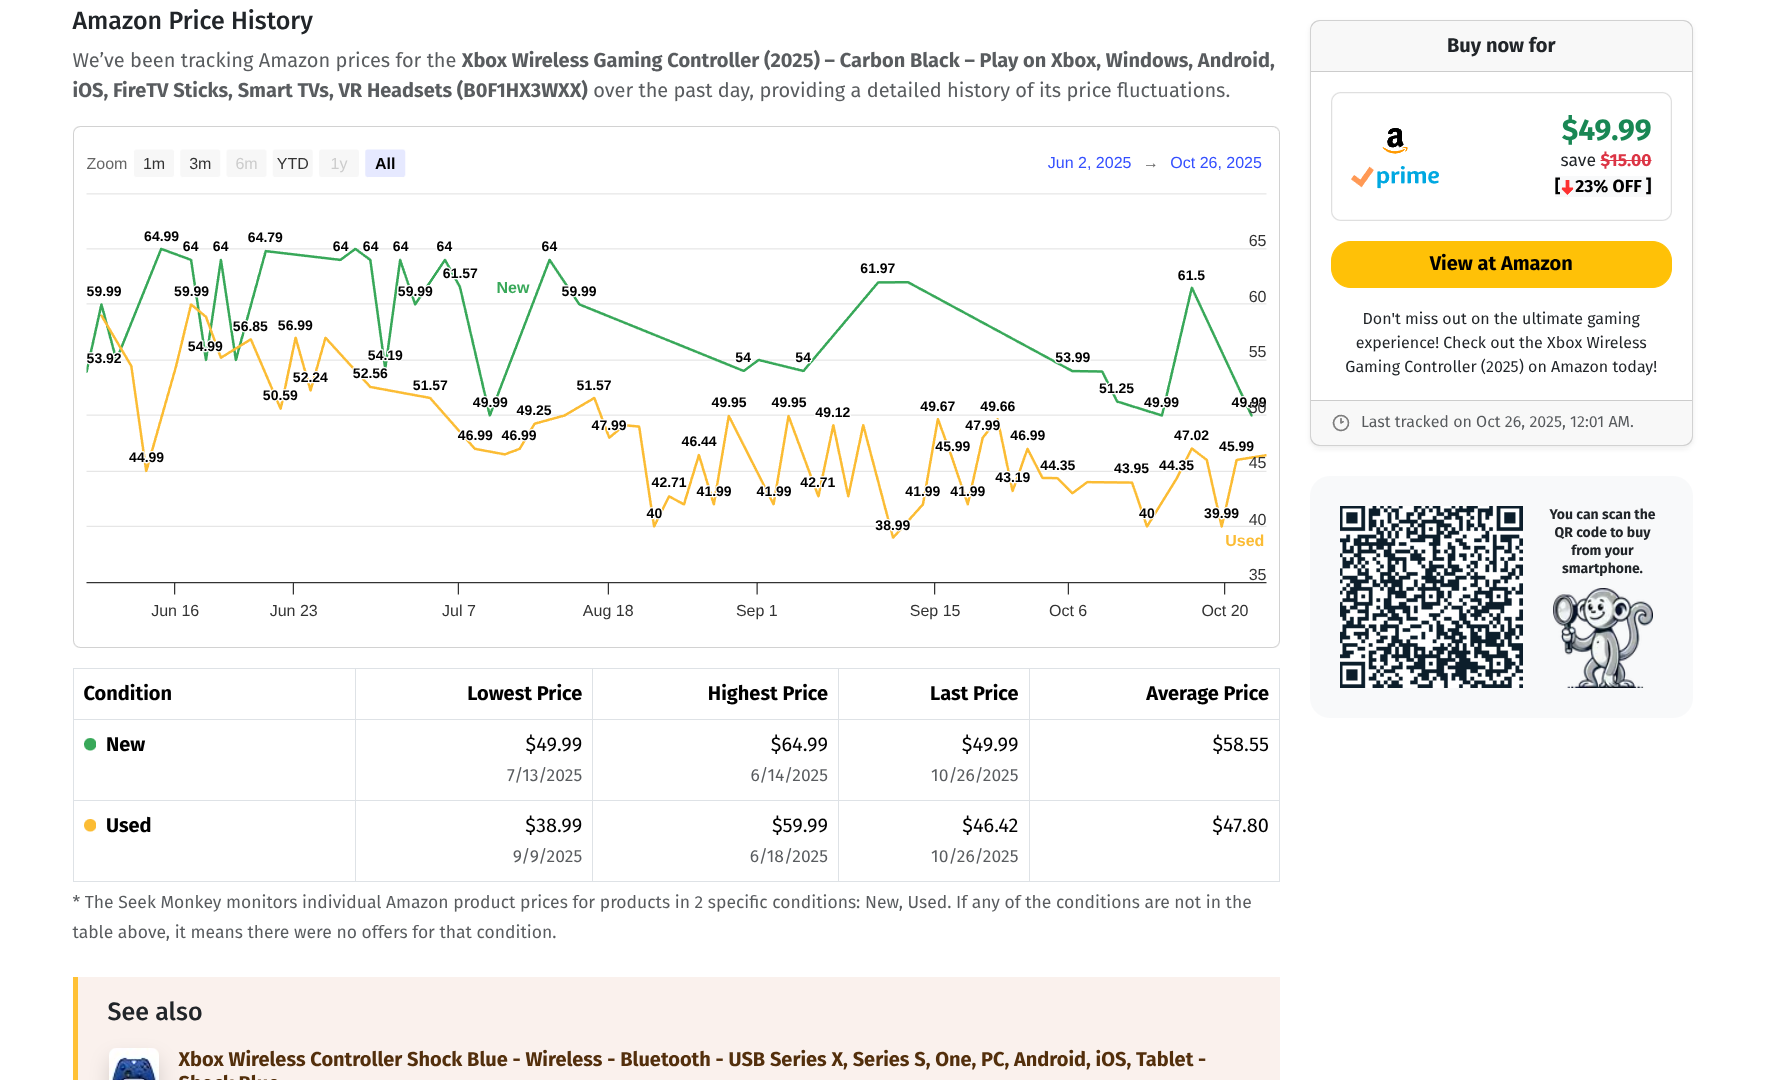1777x1080 pixels.
Task: Click the monkey mascot with magnifying glass
Action: (x=1602, y=638)
